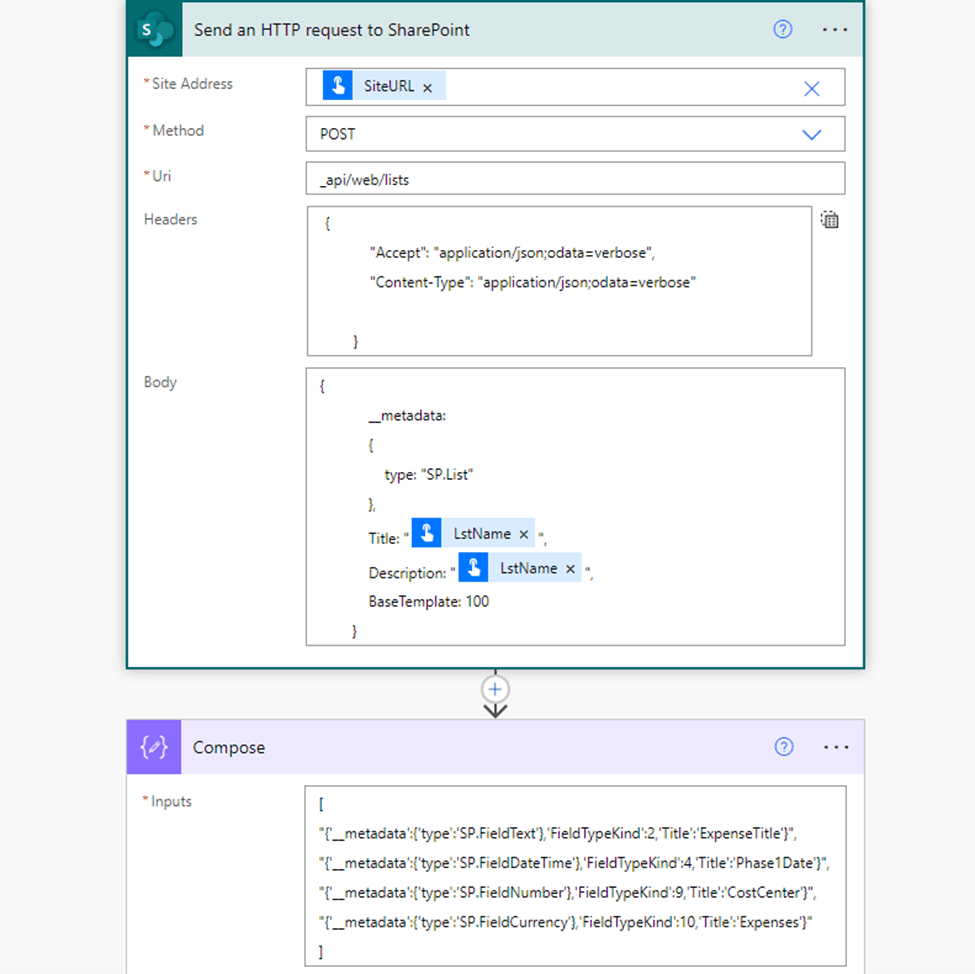Select the LstName token in the Description line
The width and height of the screenshot is (975, 974).
point(519,568)
